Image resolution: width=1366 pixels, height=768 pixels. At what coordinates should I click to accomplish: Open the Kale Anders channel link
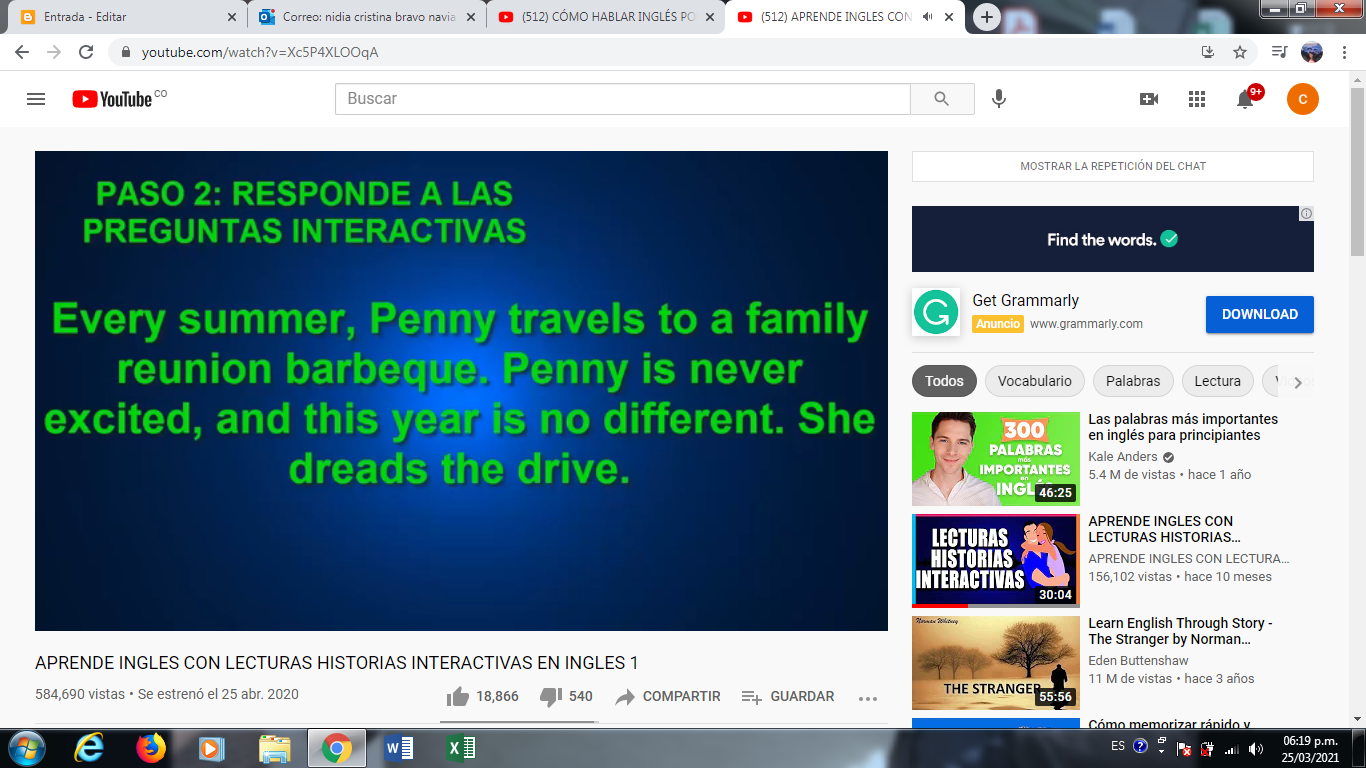pos(1123,456)
